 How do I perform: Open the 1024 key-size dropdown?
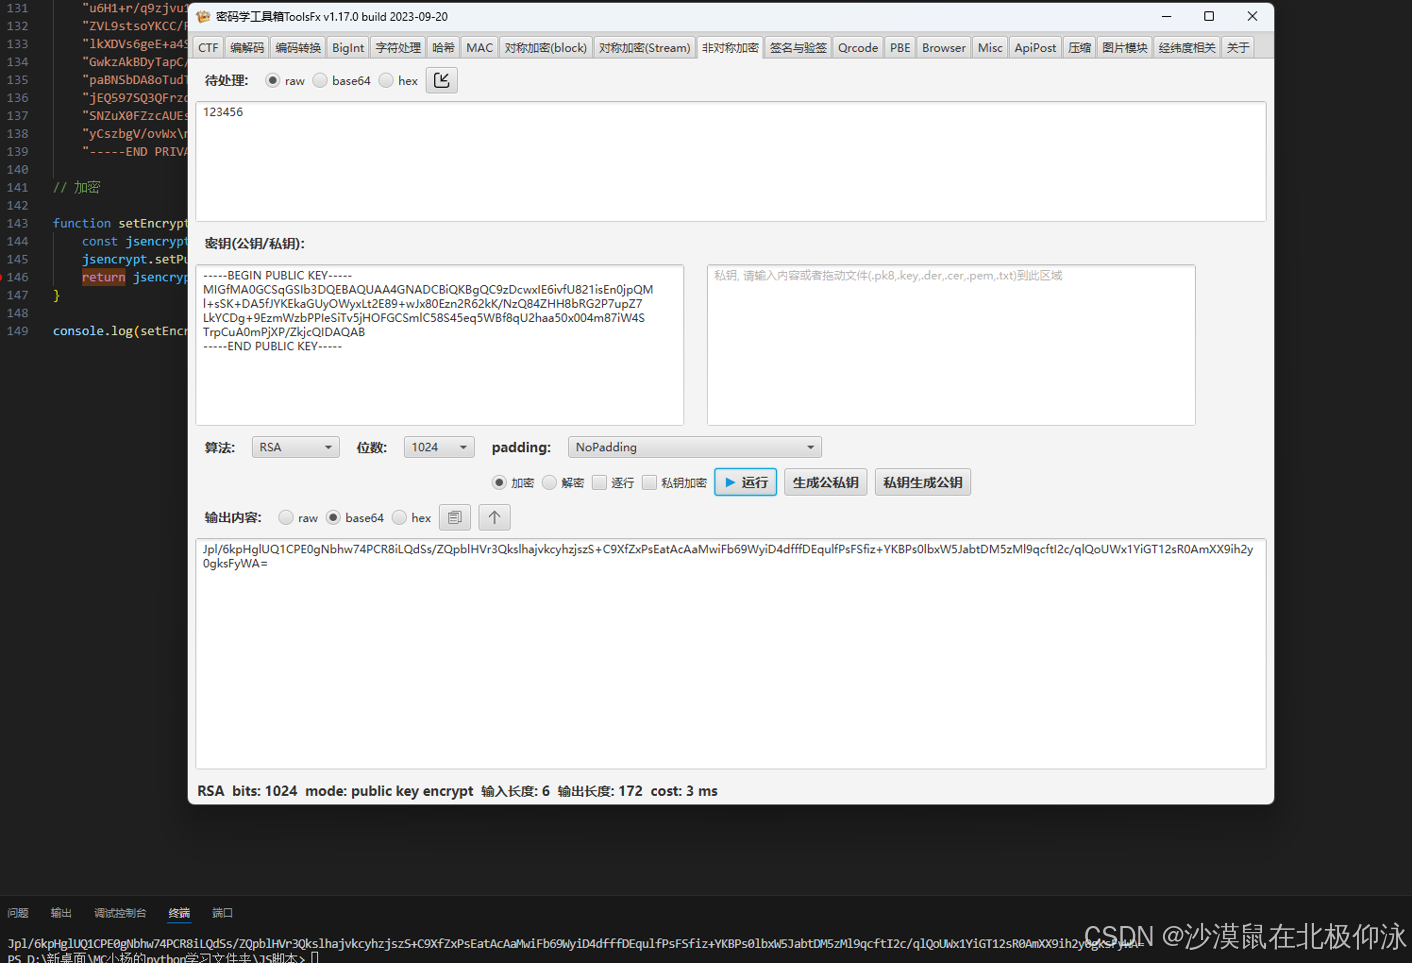coord(438,447)
